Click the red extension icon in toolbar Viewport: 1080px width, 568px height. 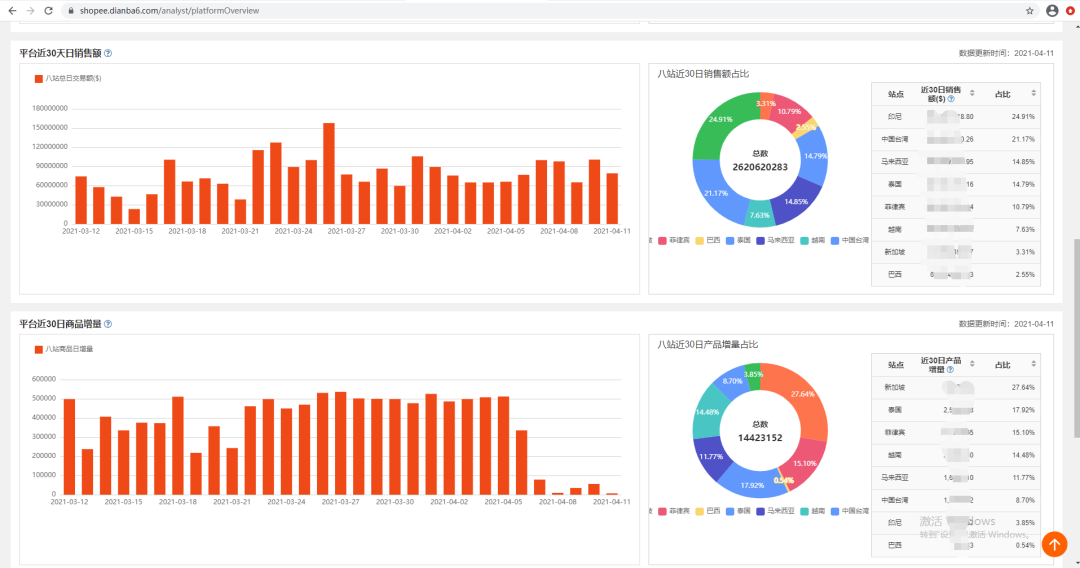[1070, 10]
